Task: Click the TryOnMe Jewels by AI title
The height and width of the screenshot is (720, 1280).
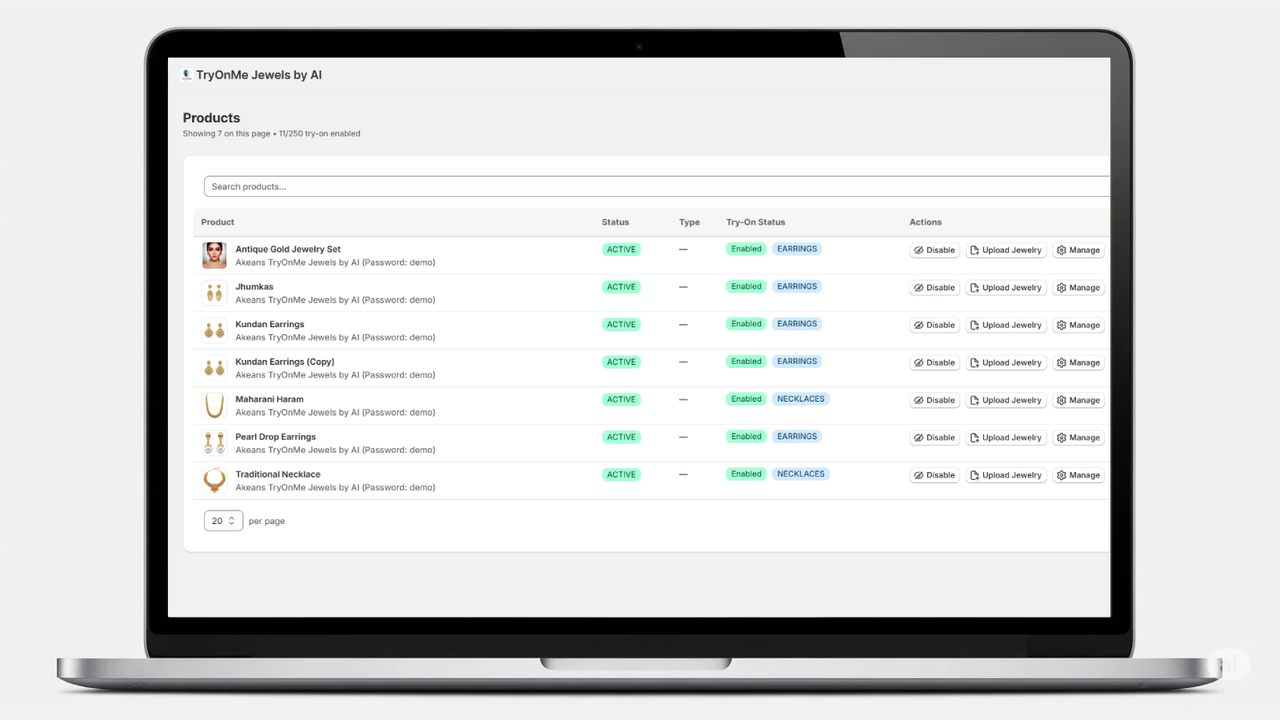Action: tap(259, 75)
